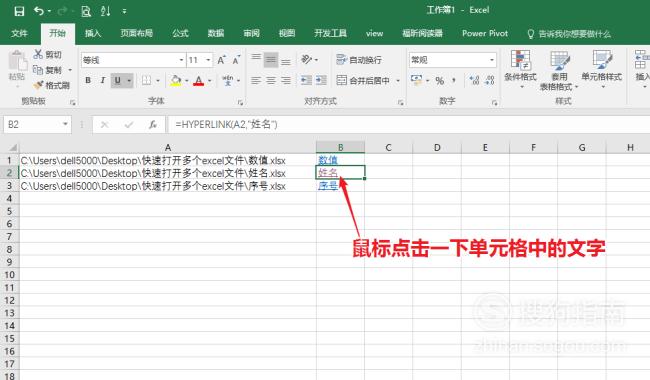Cut selection with 剪切
The height and width of the screenshot is (380, 650).
click(x=47, y=54)
